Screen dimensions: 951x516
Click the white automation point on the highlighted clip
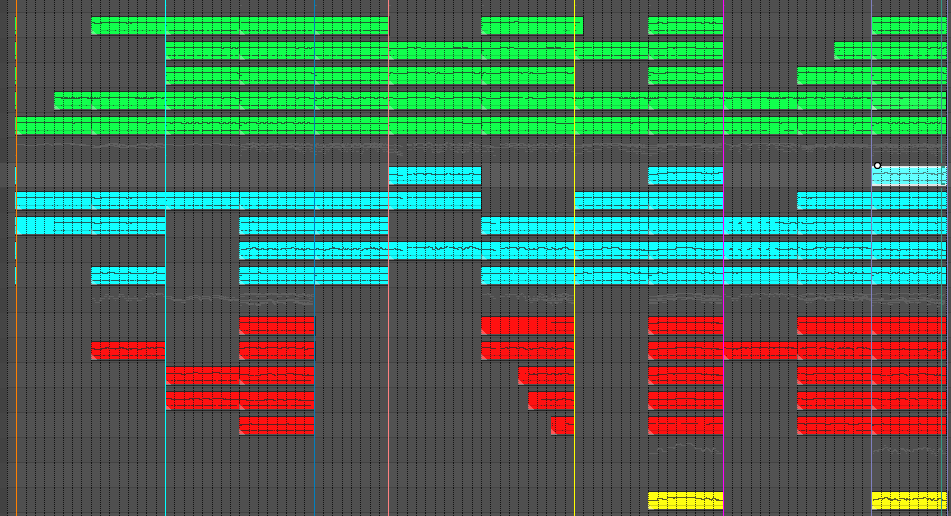pyautogui.click(x=877, y=165)
